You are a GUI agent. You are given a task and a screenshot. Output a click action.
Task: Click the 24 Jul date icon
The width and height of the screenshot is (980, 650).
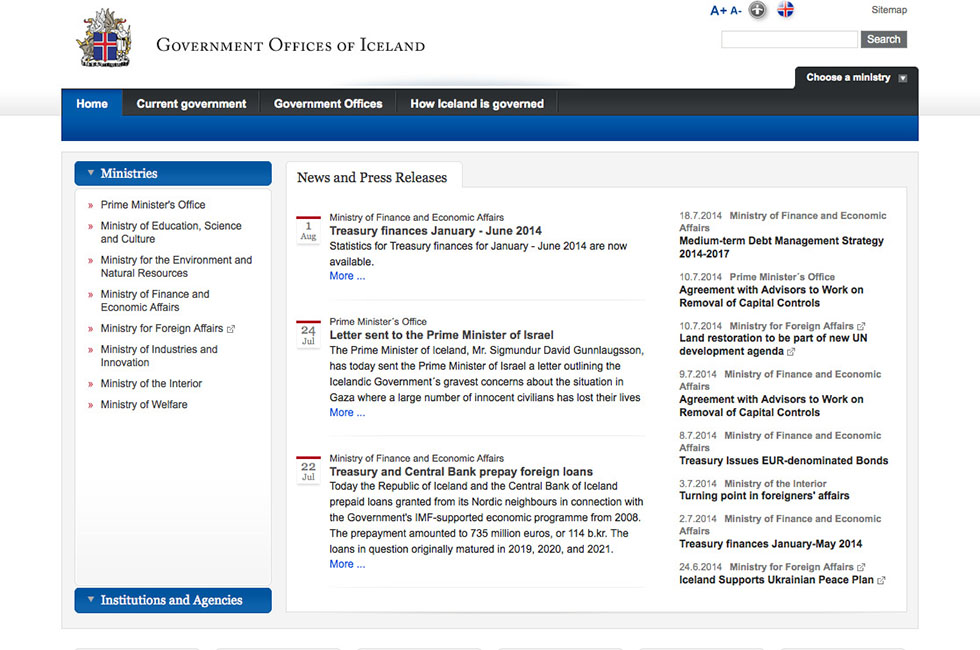(x=308, y=335)
